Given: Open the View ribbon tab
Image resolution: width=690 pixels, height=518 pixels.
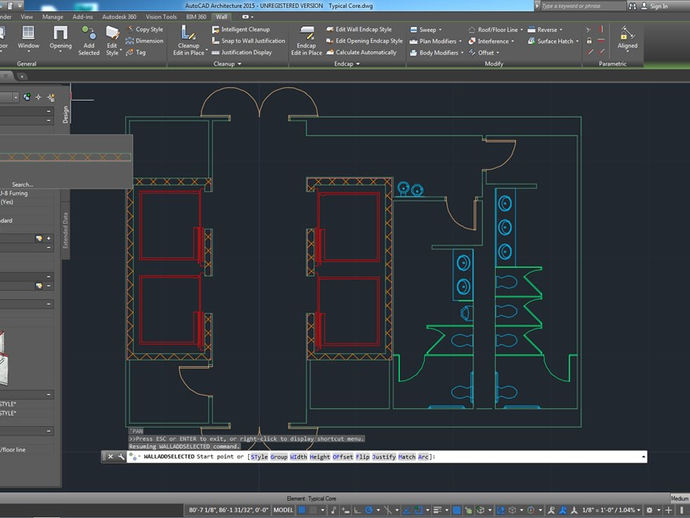Looking at the screenshot, I should click(x=27, y=17).
